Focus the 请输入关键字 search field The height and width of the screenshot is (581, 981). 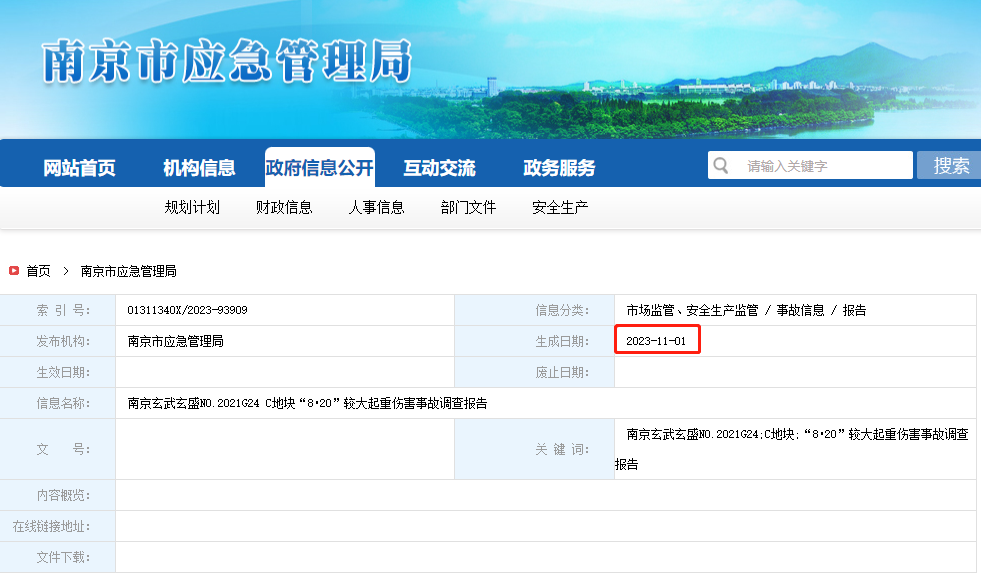[x=810, y=166]
